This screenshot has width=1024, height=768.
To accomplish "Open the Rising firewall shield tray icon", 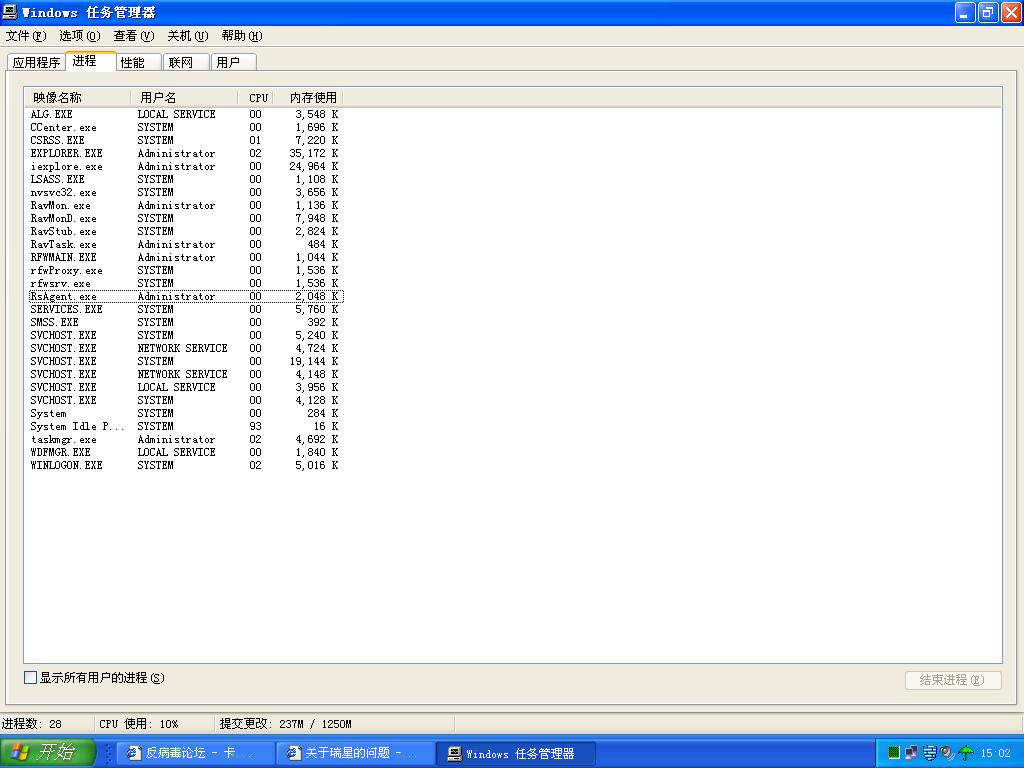I will point(929,753).
